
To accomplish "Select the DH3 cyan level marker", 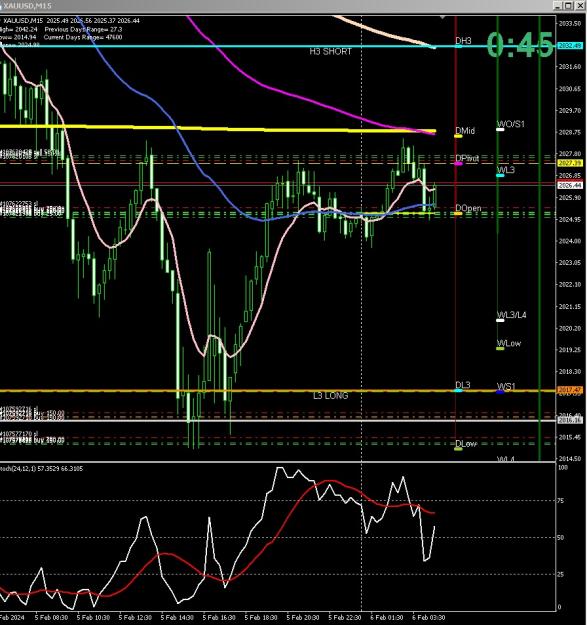I will 459,46.
